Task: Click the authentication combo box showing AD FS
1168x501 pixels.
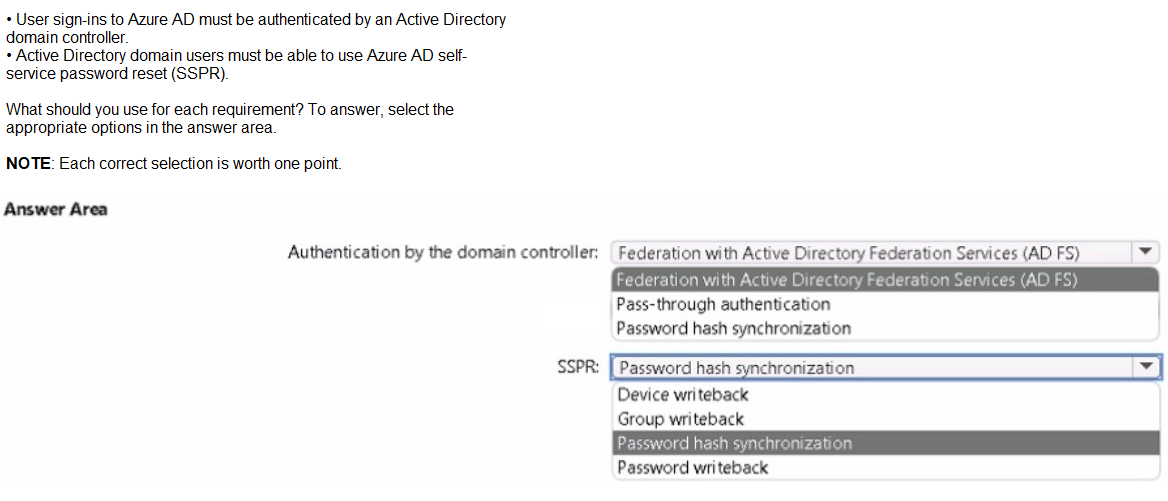Action: point(885,252)
